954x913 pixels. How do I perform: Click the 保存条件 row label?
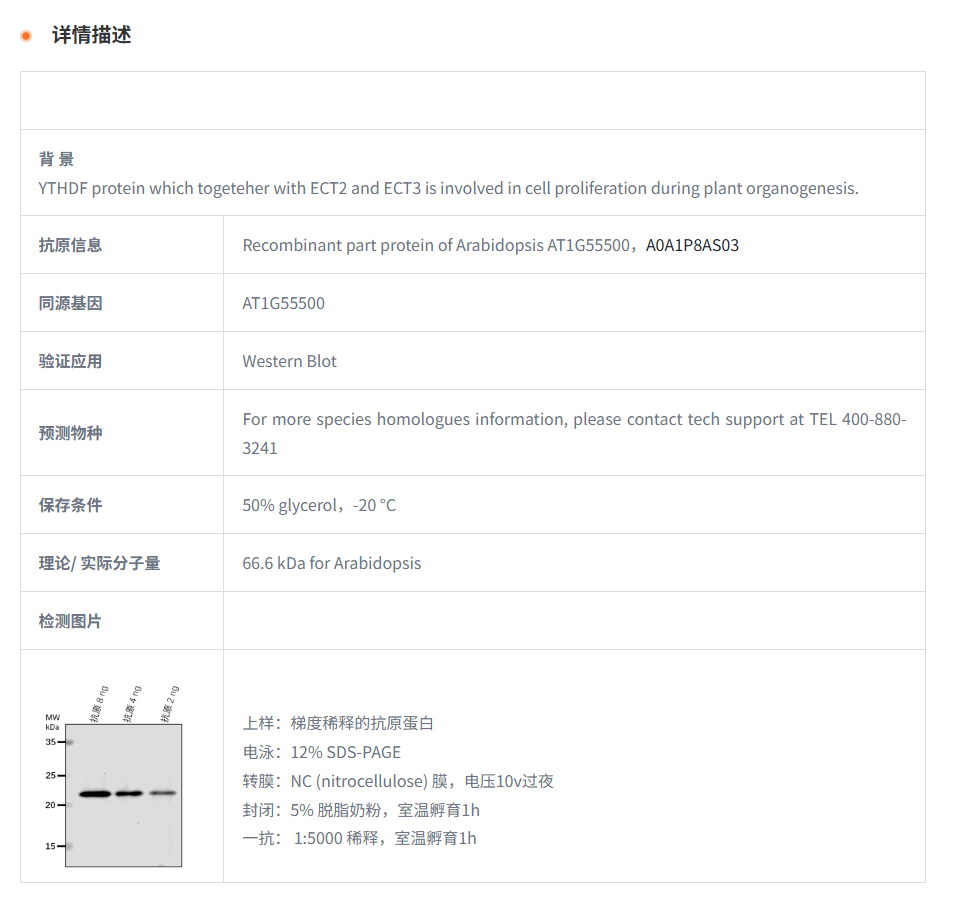click(x=70, y=505)
